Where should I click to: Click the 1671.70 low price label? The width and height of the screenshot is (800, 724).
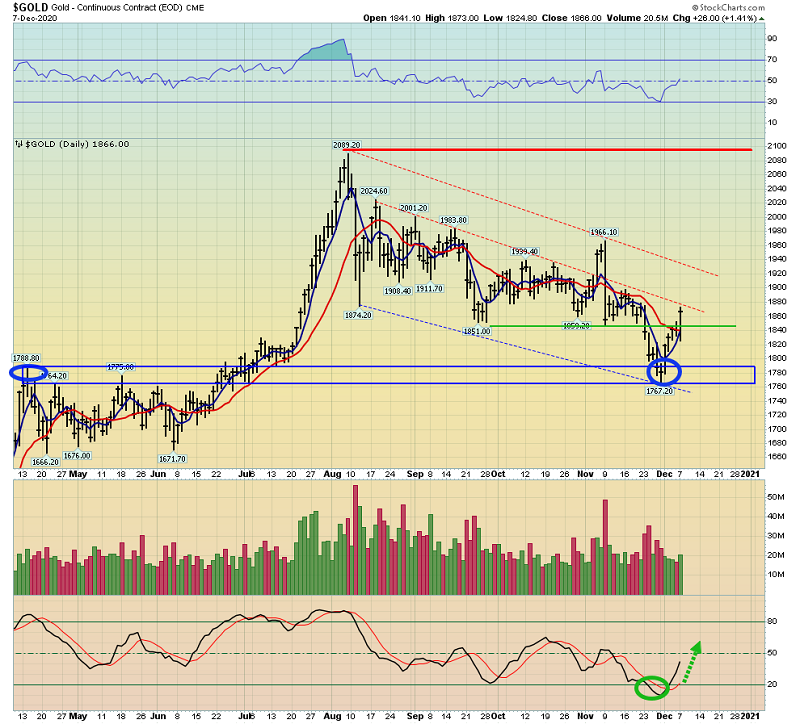172,459
